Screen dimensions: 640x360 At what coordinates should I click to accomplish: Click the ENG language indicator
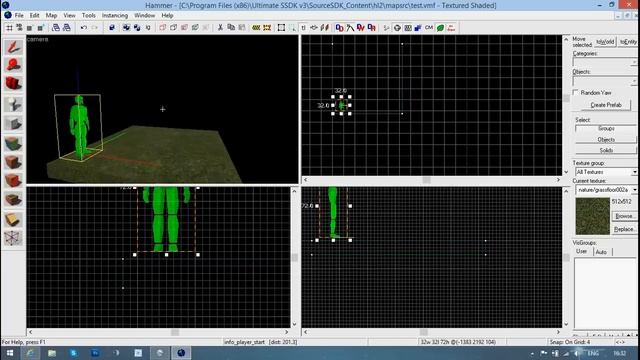click(x=593, y=353)
